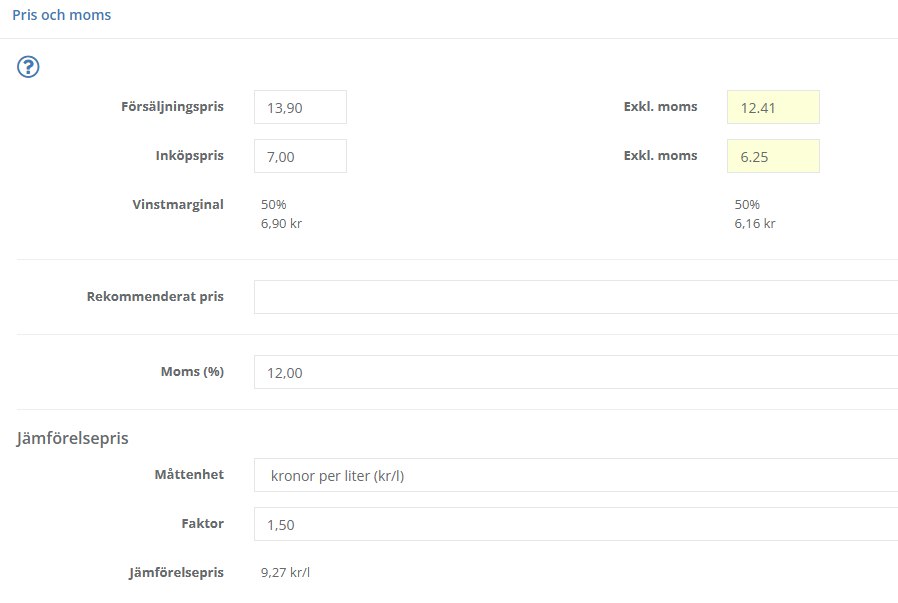Image resolution: width=898 pixels, height=603 pixels.
Task: Click the Inköpspris field showing 7,00
Action: point(300,156)
